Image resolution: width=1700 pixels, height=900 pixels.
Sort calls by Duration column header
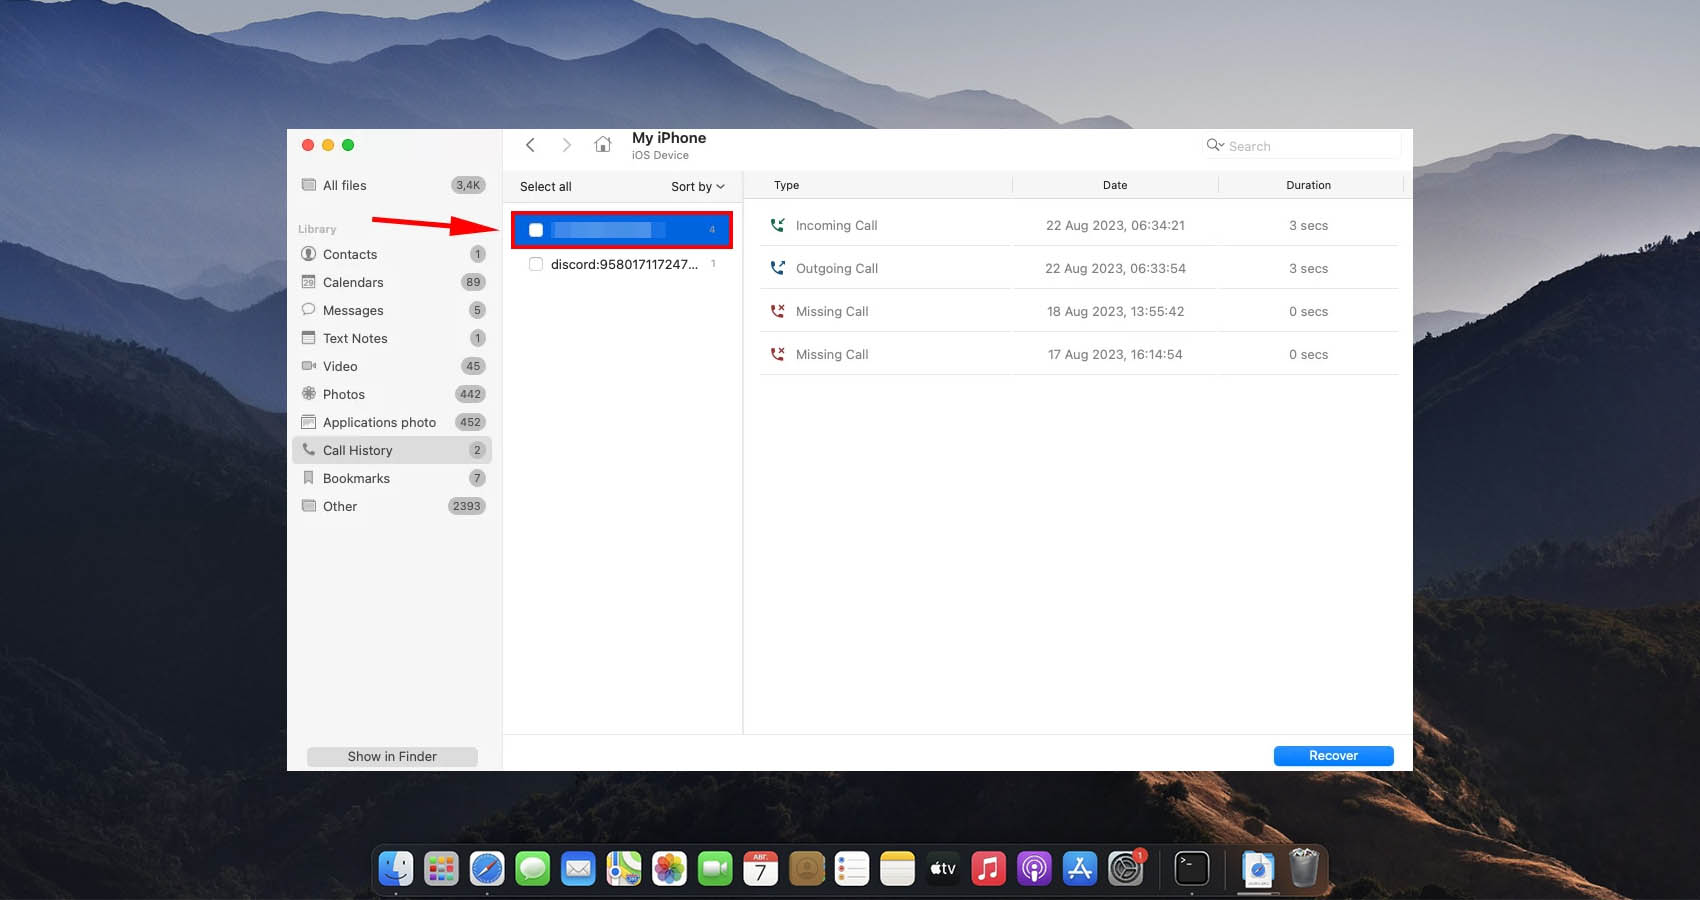tap(1307, 185)
